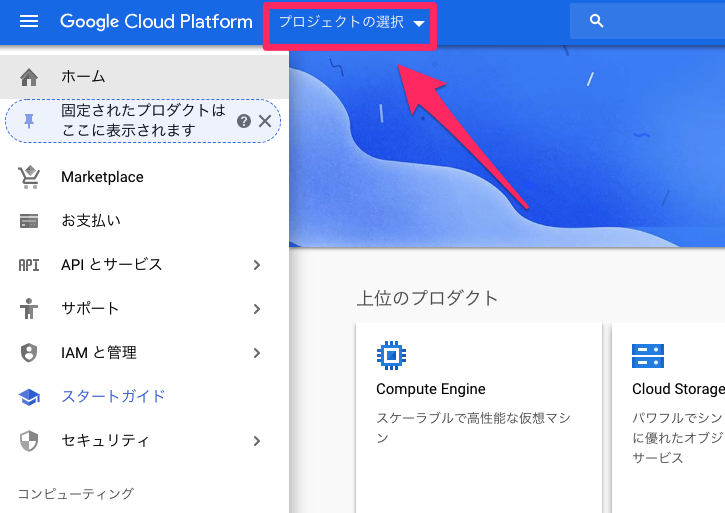Expand the セキュリティ submenu chevron
Screen dimensions: 725x513
click(257, 441)
